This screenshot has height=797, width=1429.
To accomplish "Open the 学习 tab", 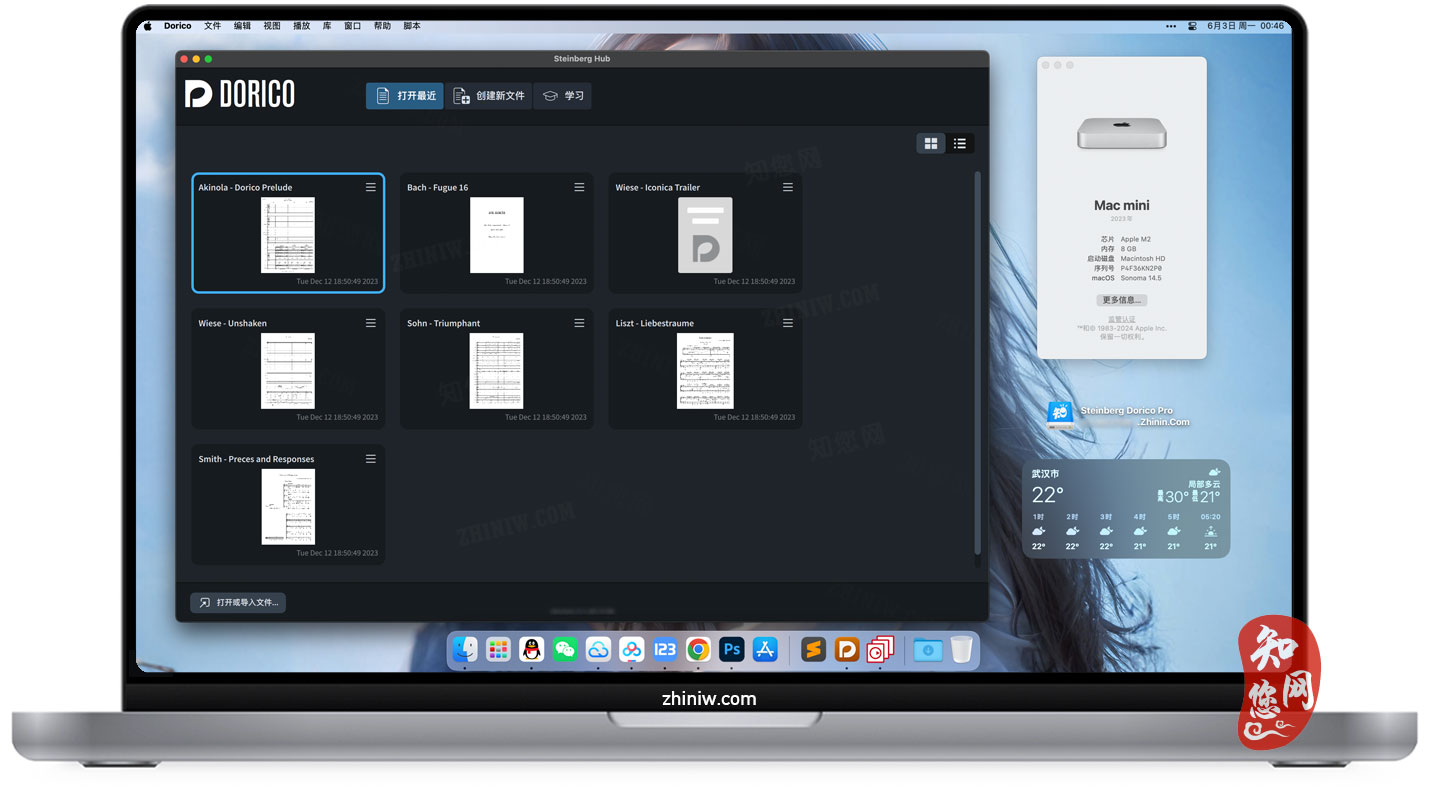I will (x=563, y=96).
